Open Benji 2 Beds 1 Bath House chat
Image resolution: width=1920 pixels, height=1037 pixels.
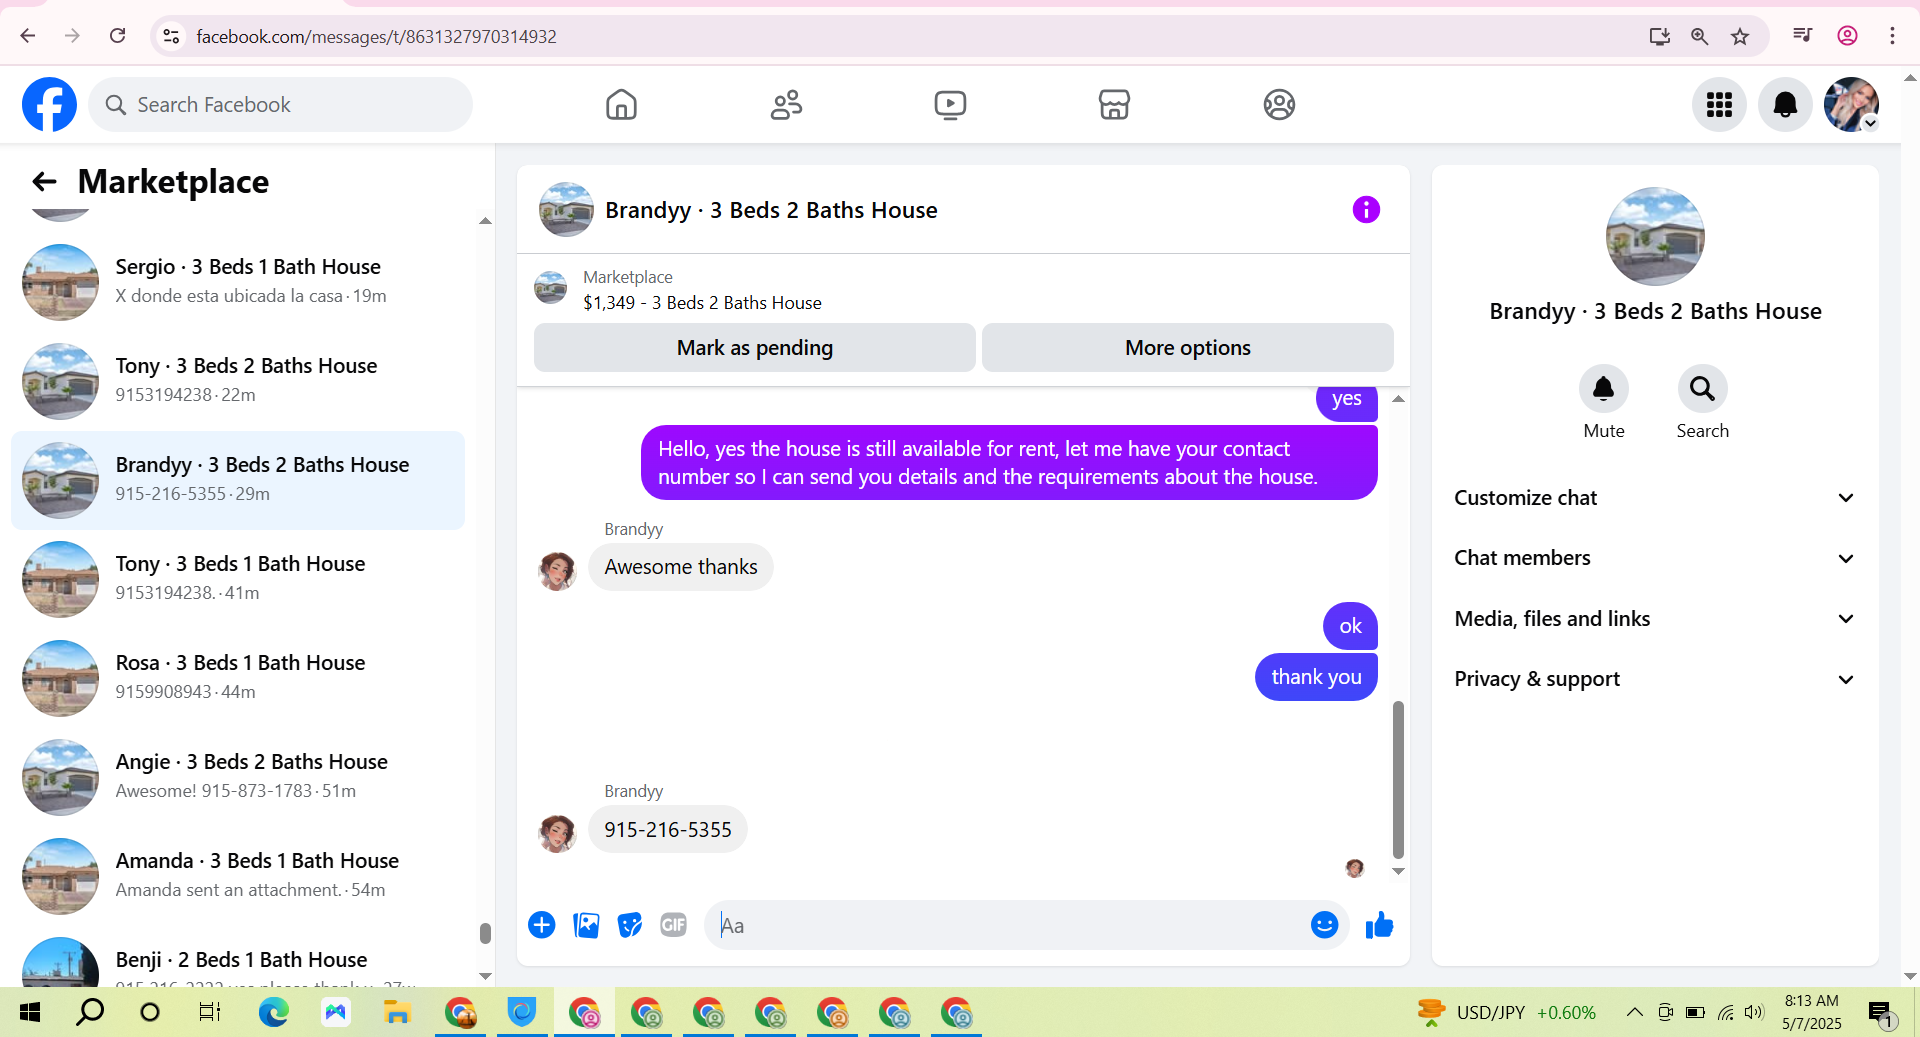pyautogui.click(x=238, y=960)
